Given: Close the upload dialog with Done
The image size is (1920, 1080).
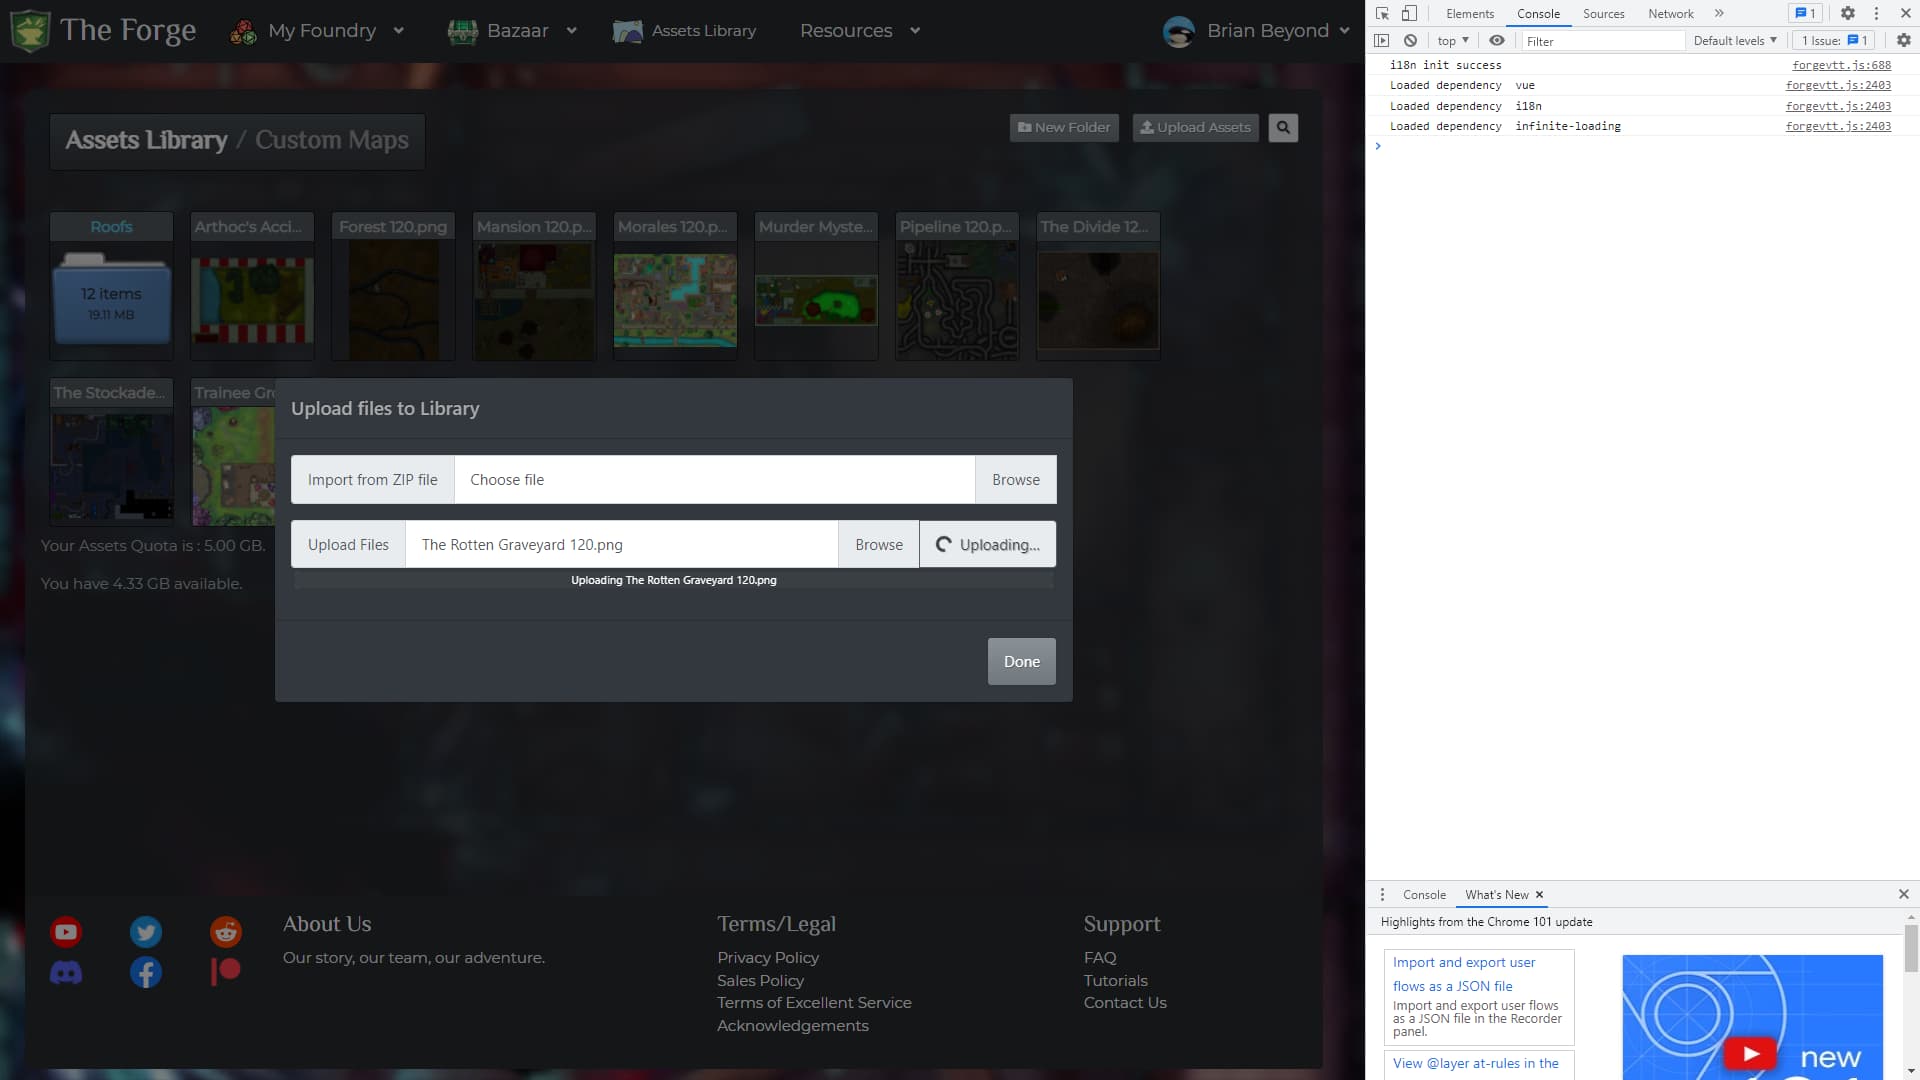Looking at the screenshot, I should click(x=1022, y=662).
